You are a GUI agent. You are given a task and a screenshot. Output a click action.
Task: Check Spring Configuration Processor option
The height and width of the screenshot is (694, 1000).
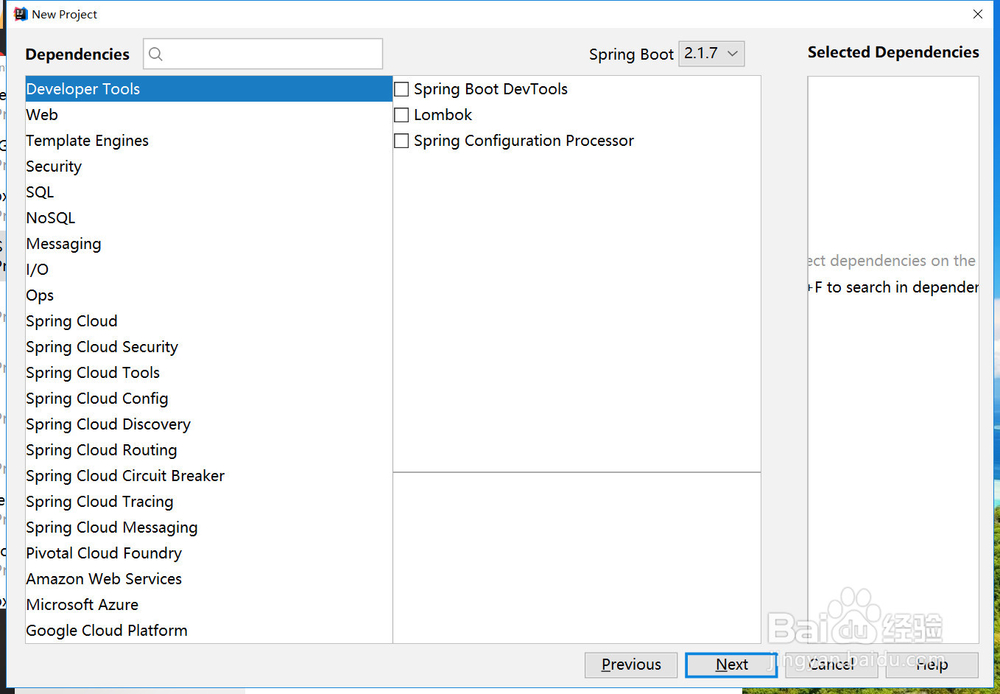click(401, 141)
